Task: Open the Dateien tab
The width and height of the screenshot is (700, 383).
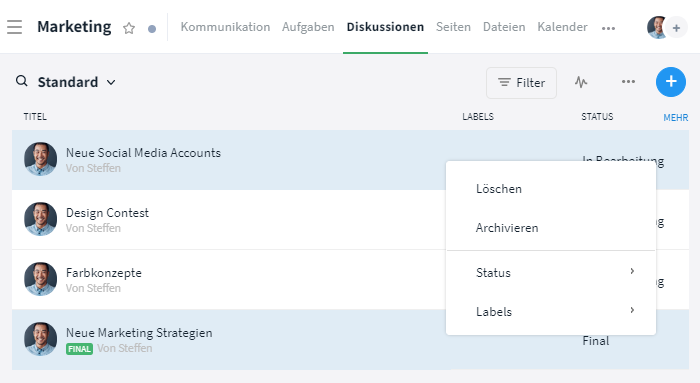Action: coord(504,27)
